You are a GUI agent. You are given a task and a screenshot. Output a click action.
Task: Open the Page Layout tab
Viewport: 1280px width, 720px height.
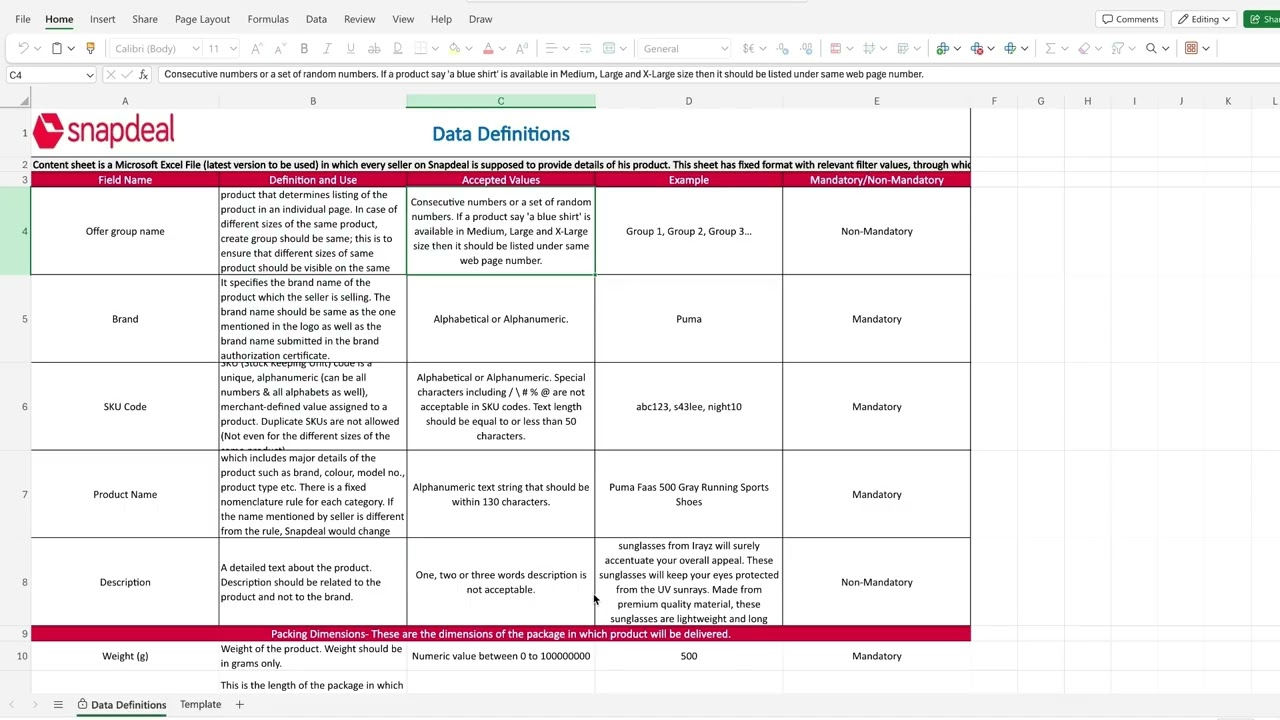coord(202,19)
